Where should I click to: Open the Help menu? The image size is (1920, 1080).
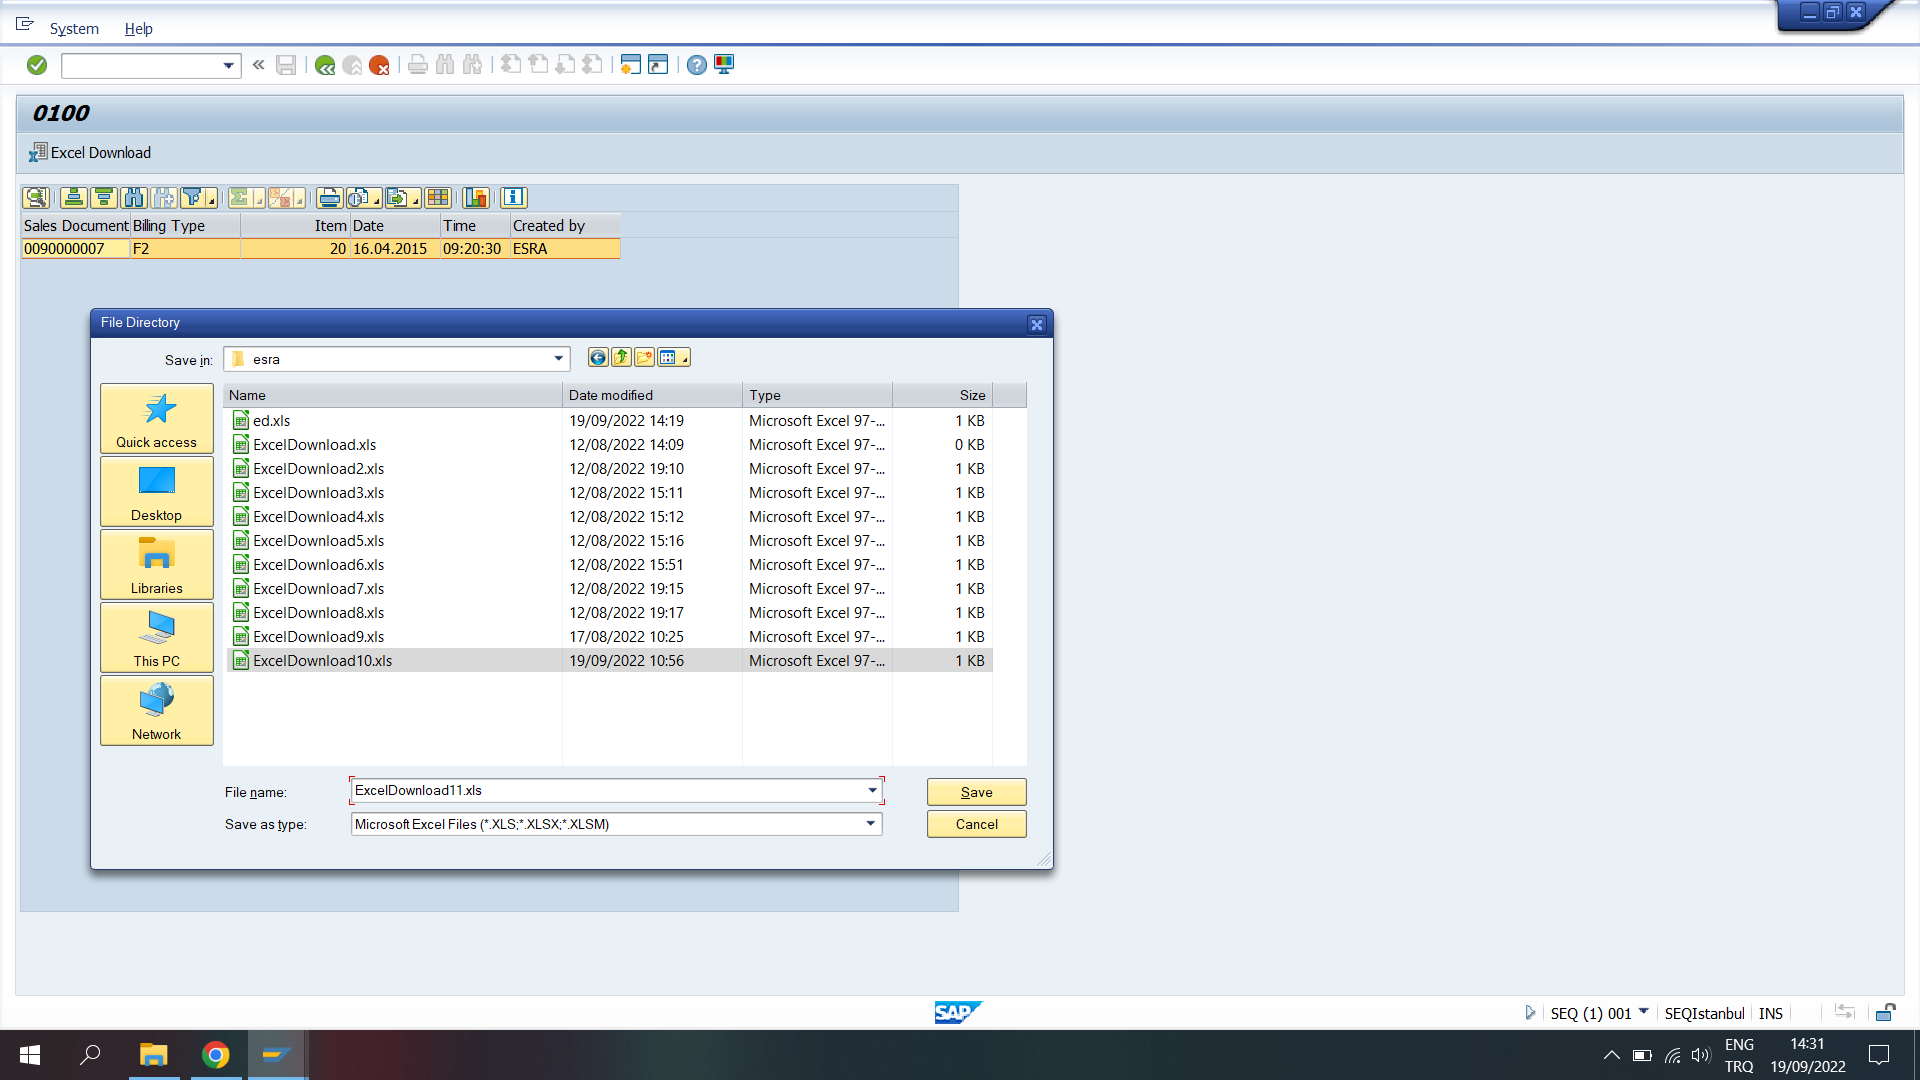click(x=138, y=29)
